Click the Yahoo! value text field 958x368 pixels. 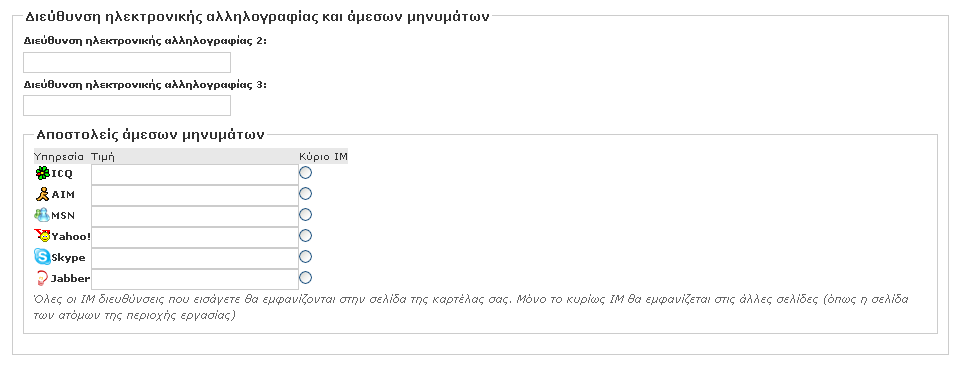tap(195, 237)
